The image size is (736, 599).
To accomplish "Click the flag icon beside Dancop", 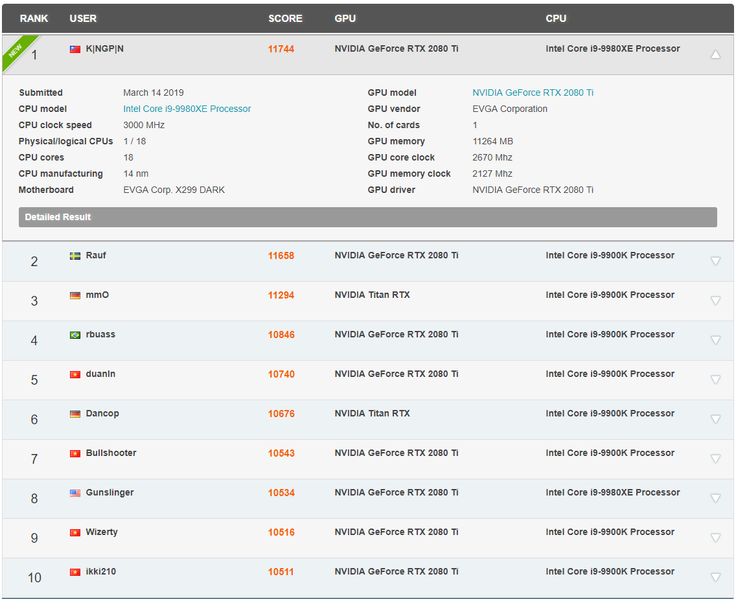I will (75, 414).
